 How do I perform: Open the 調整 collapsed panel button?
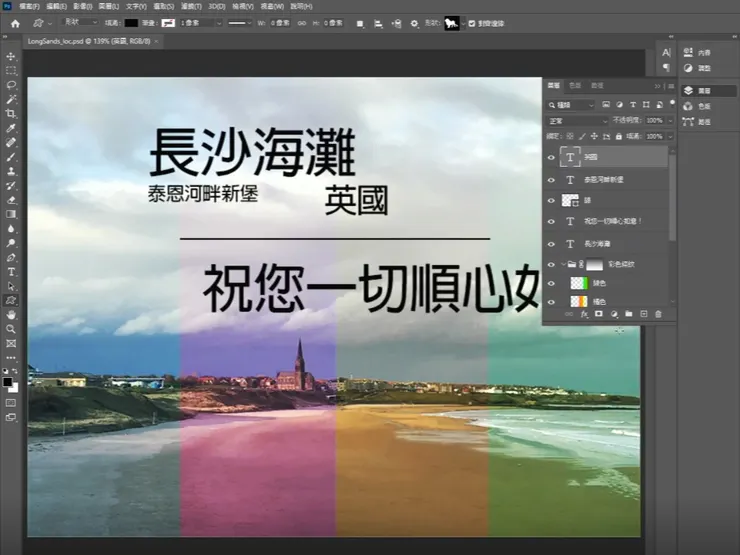point(697,68)
